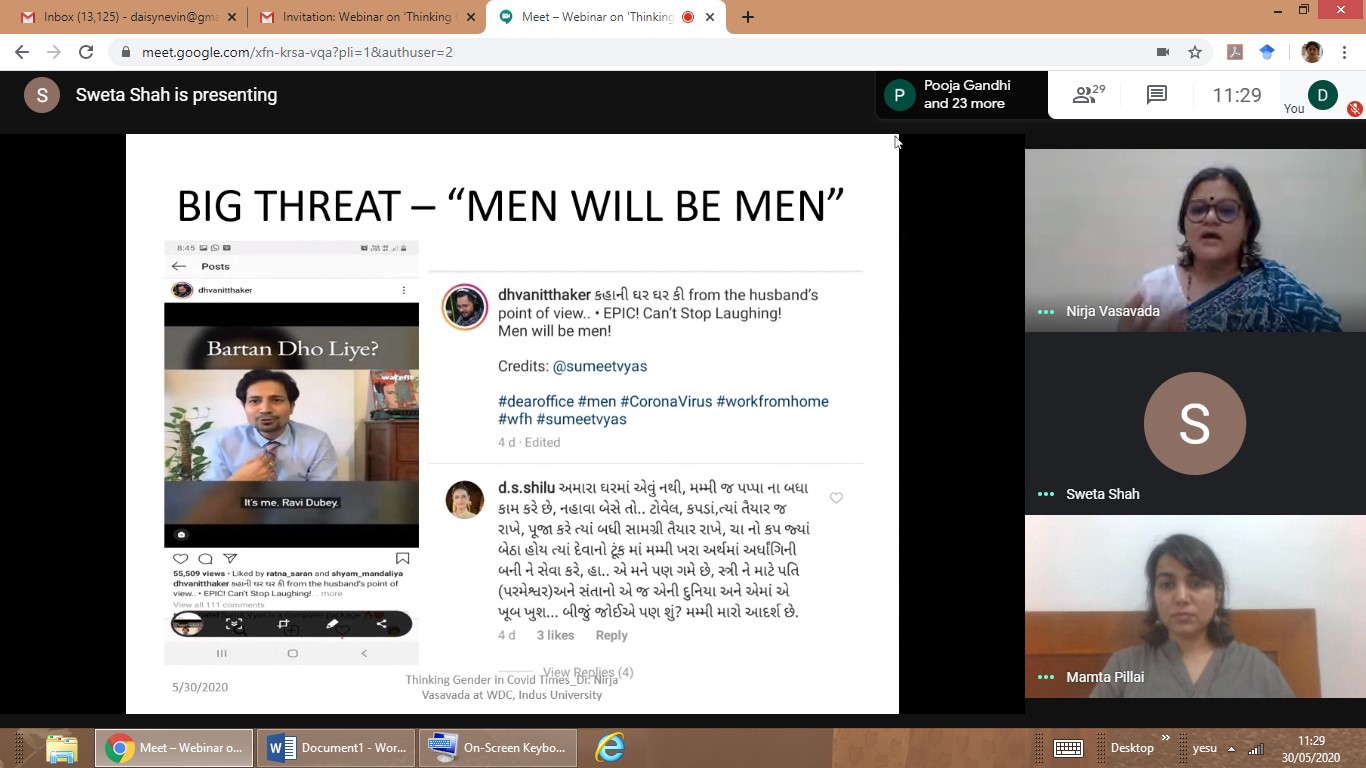Bookmark this page with the star icon
Screen dimensions: 1366x768
[x=1194, y=52]
